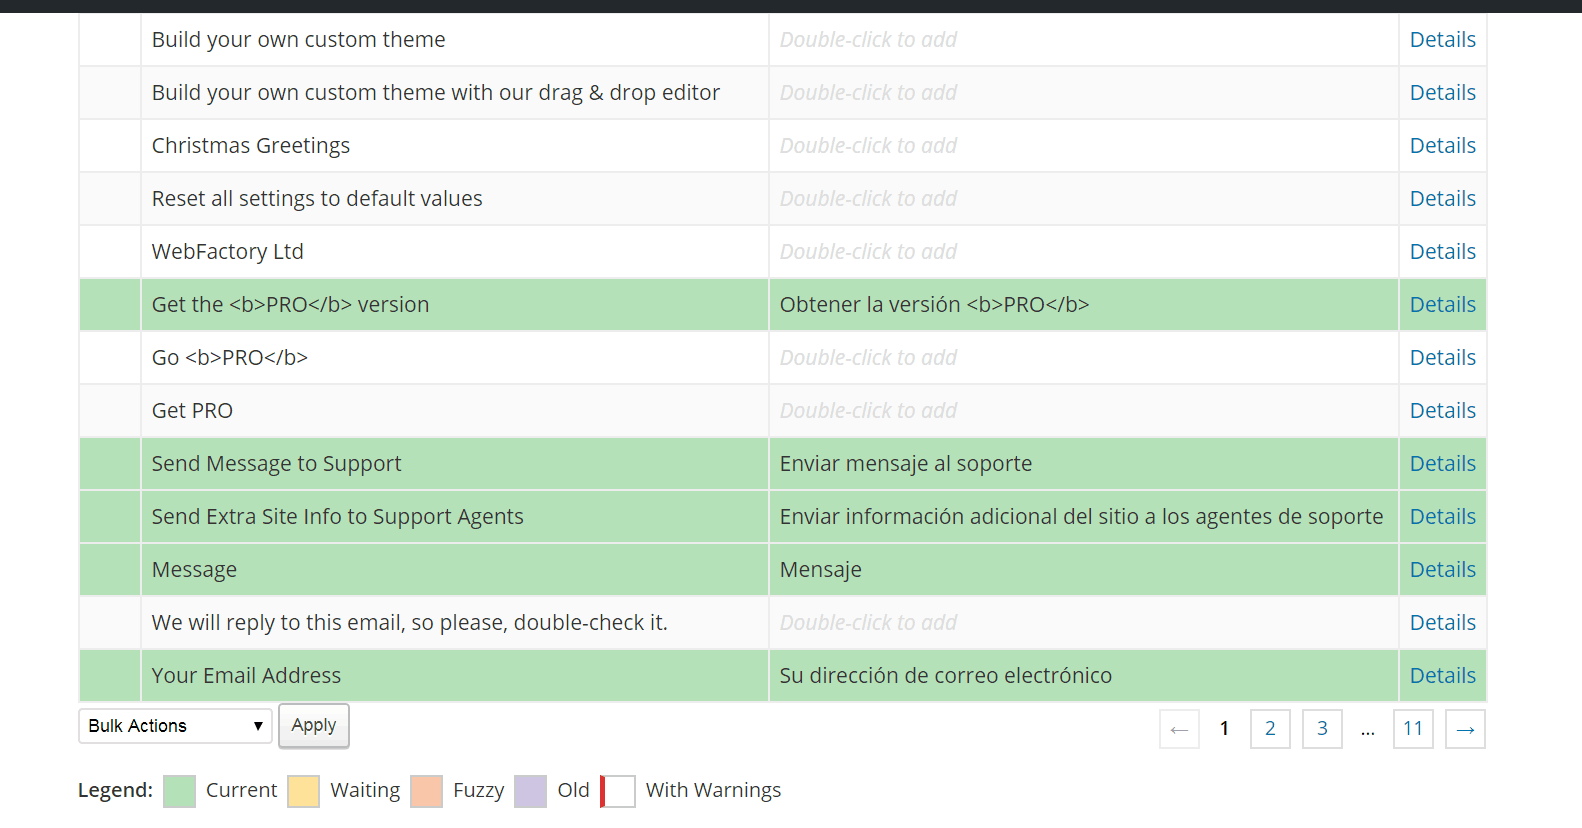Click the next page right arrow
Screen dimensions: 1582x828
click(x=1464, y=728)
